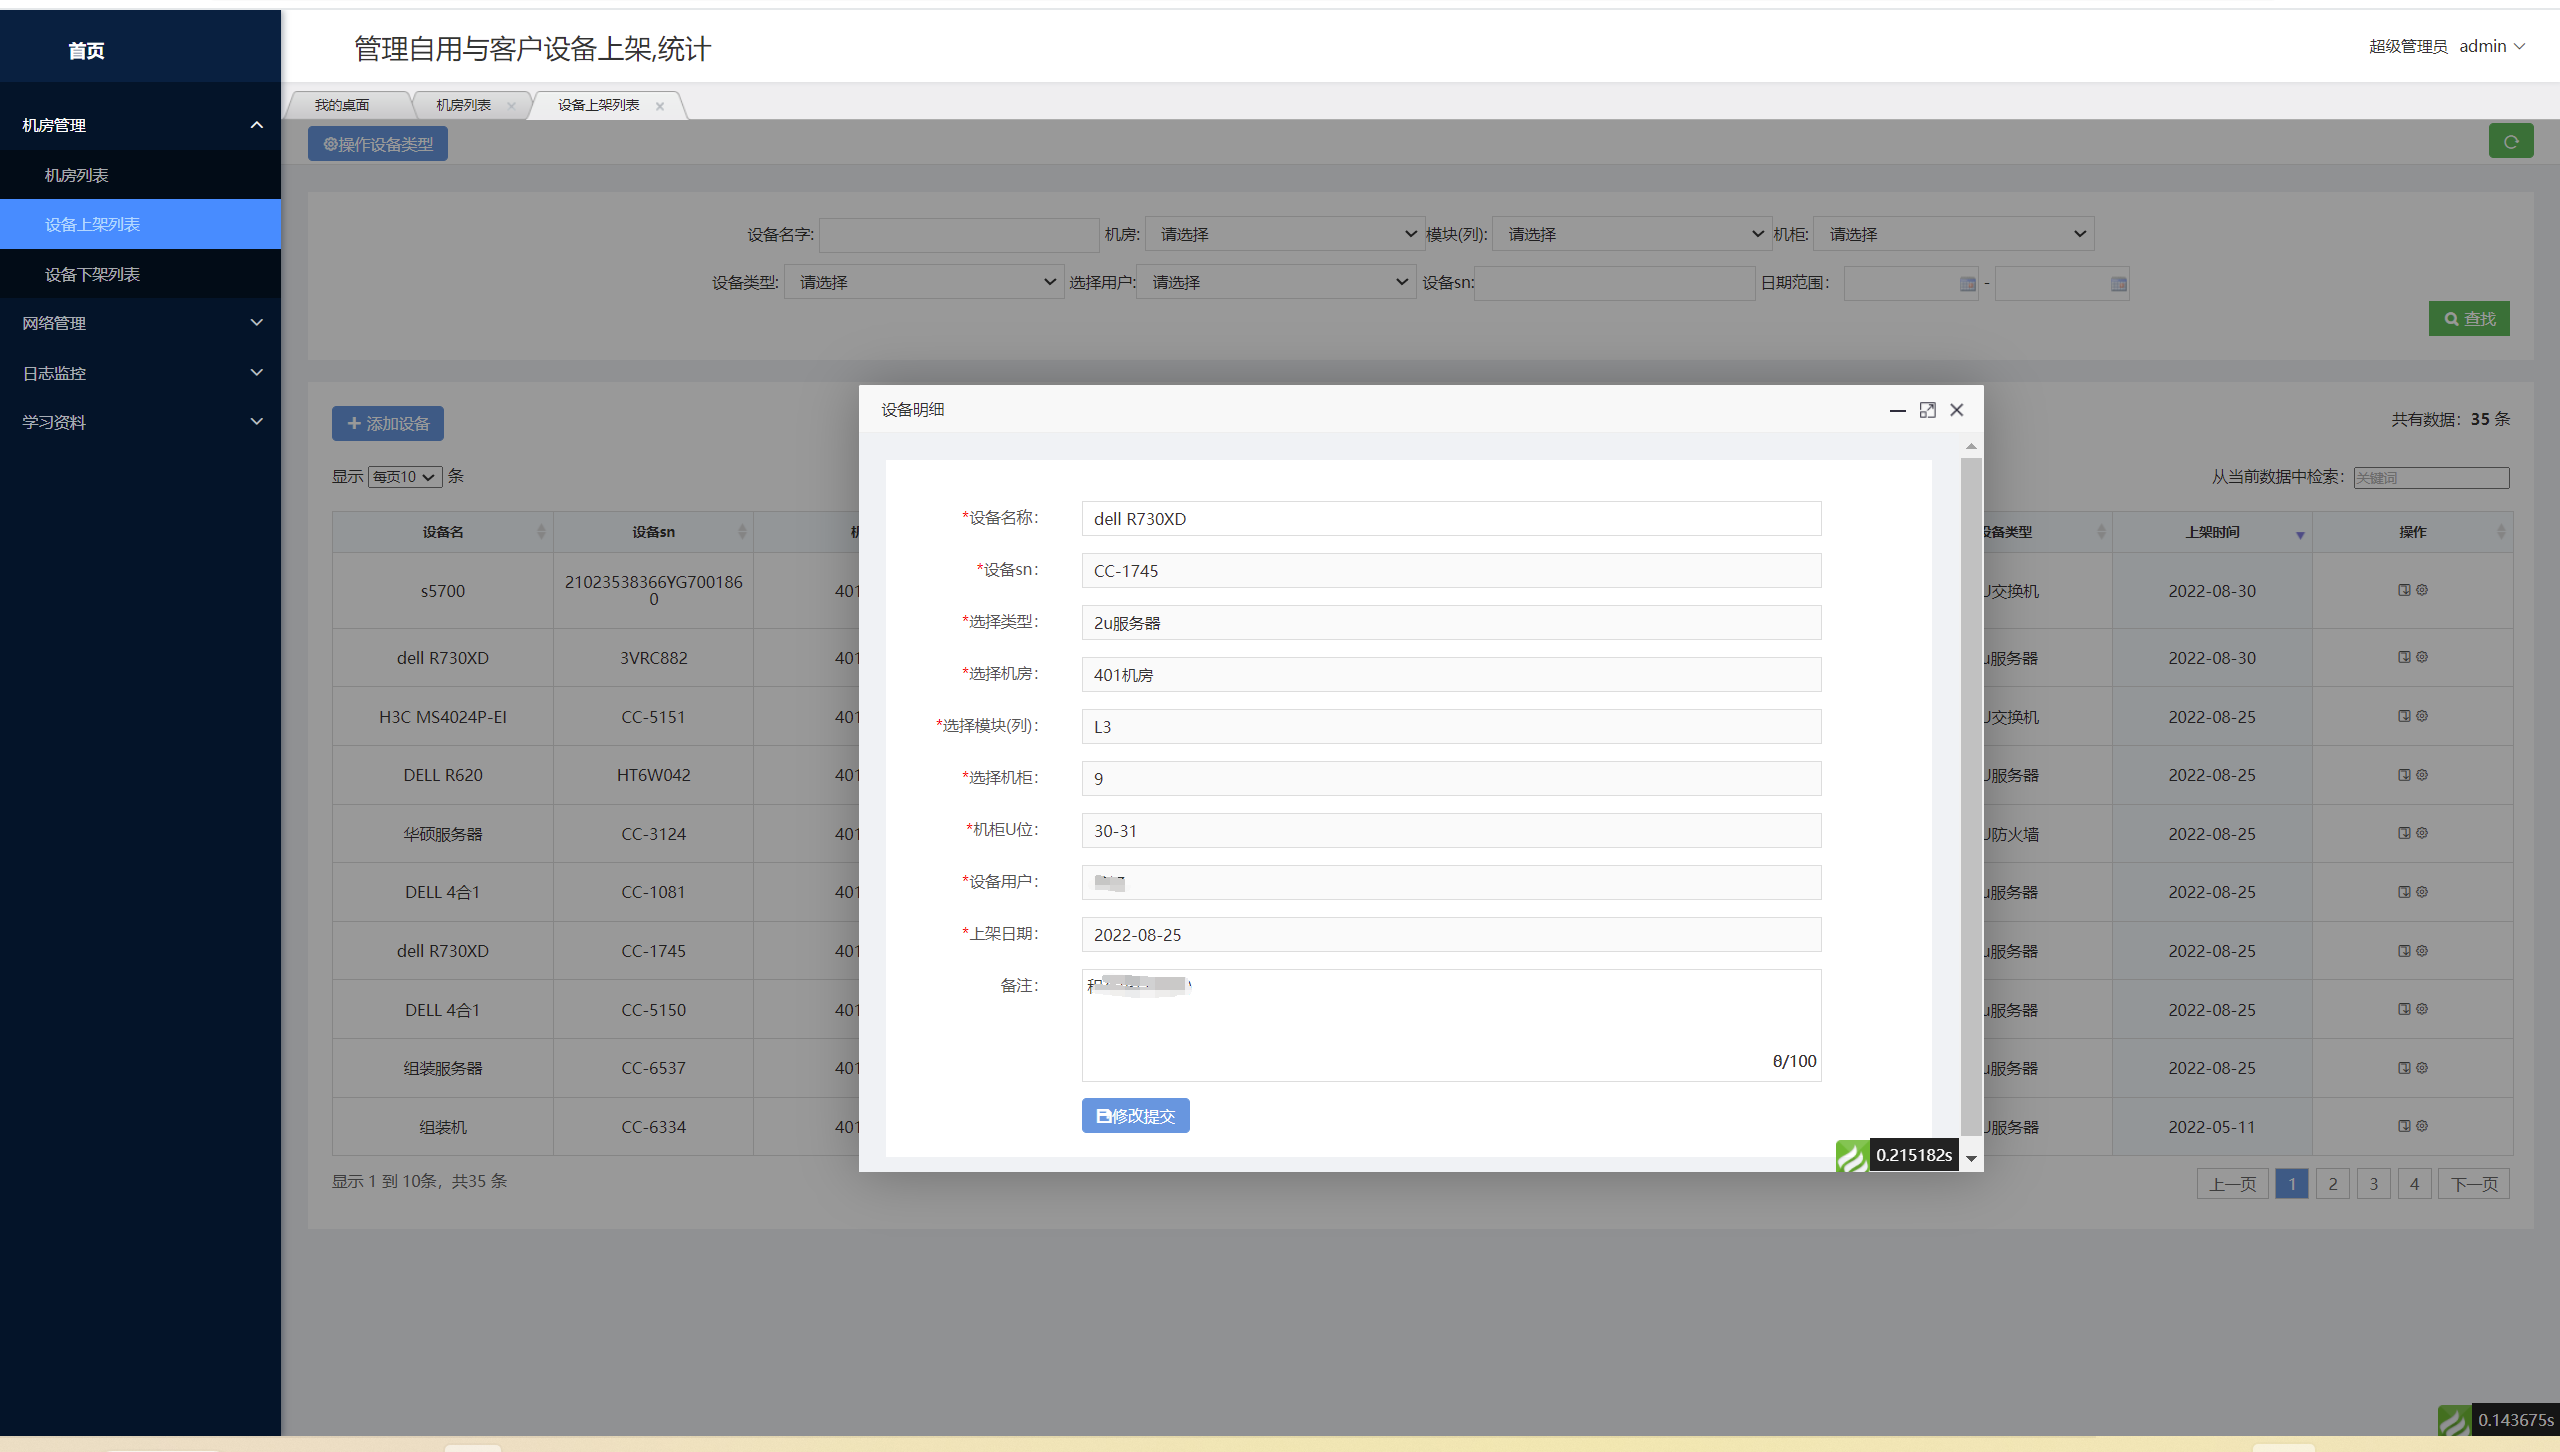This screenshot has height=1452, width=2560.
Task: Select 设备上架列表 in the sidebar
Action: 140,224
